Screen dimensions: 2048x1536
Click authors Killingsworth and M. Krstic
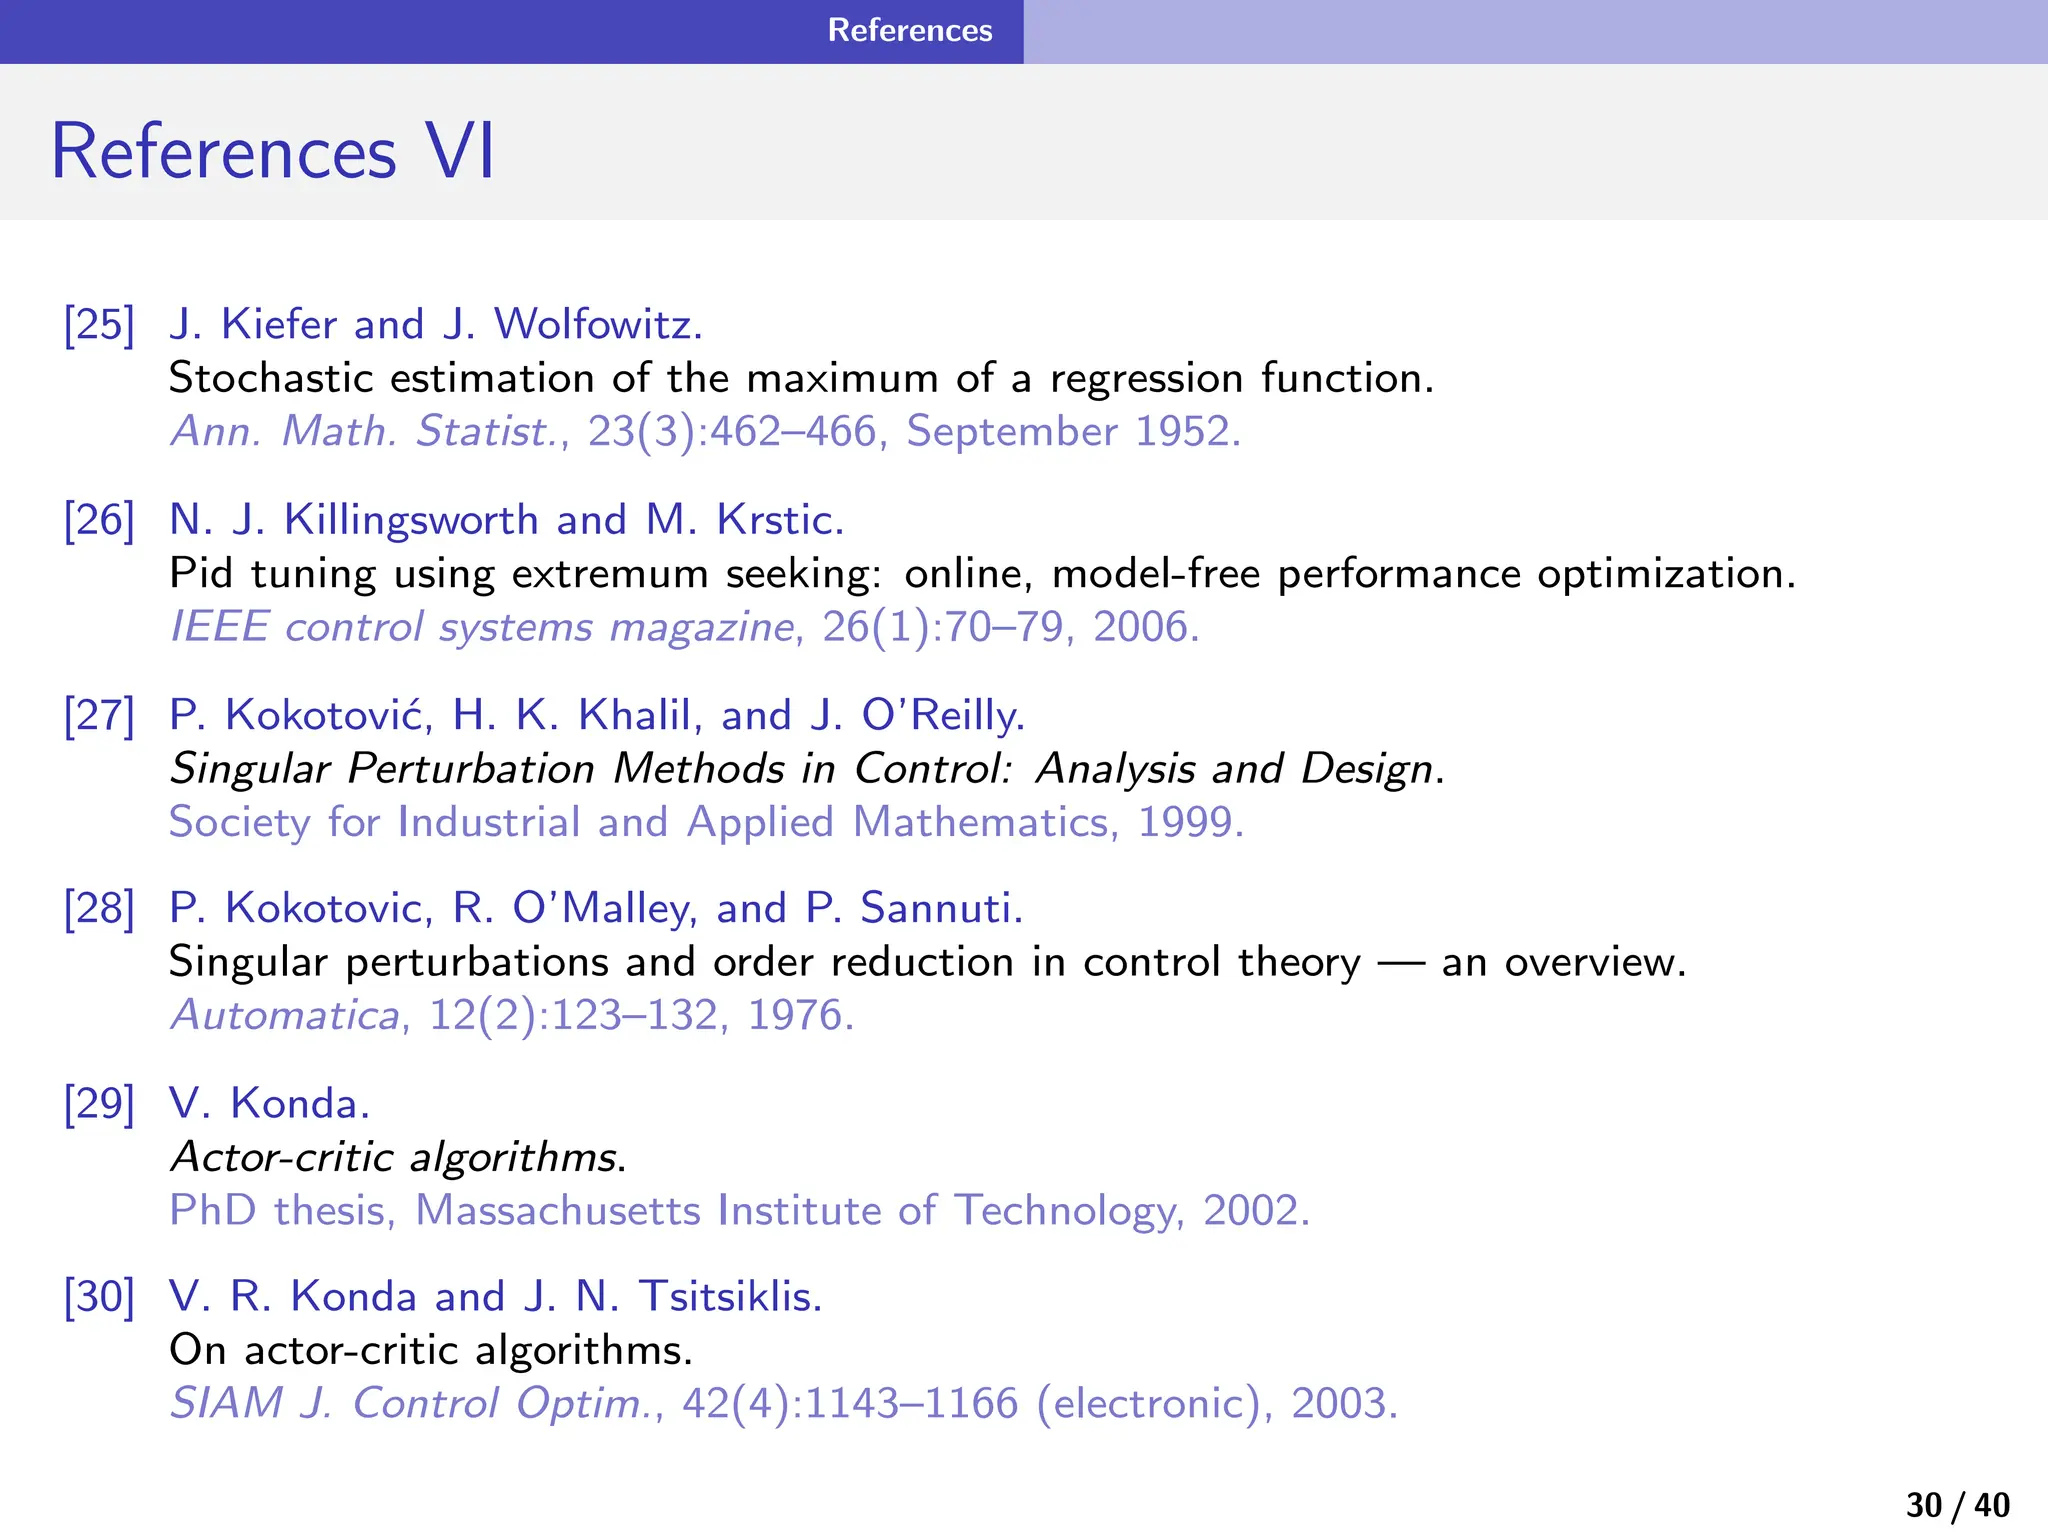pos(506,520)
